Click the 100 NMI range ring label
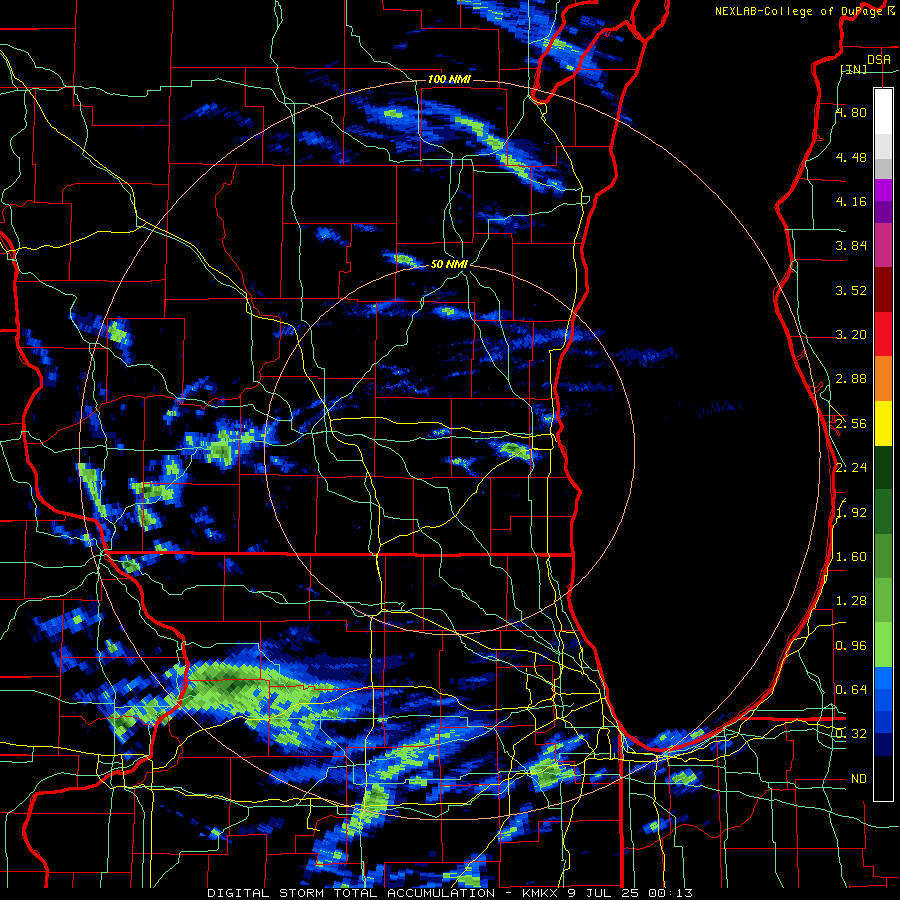Viewport: 900px width, 900px height. tap(449, 79)
